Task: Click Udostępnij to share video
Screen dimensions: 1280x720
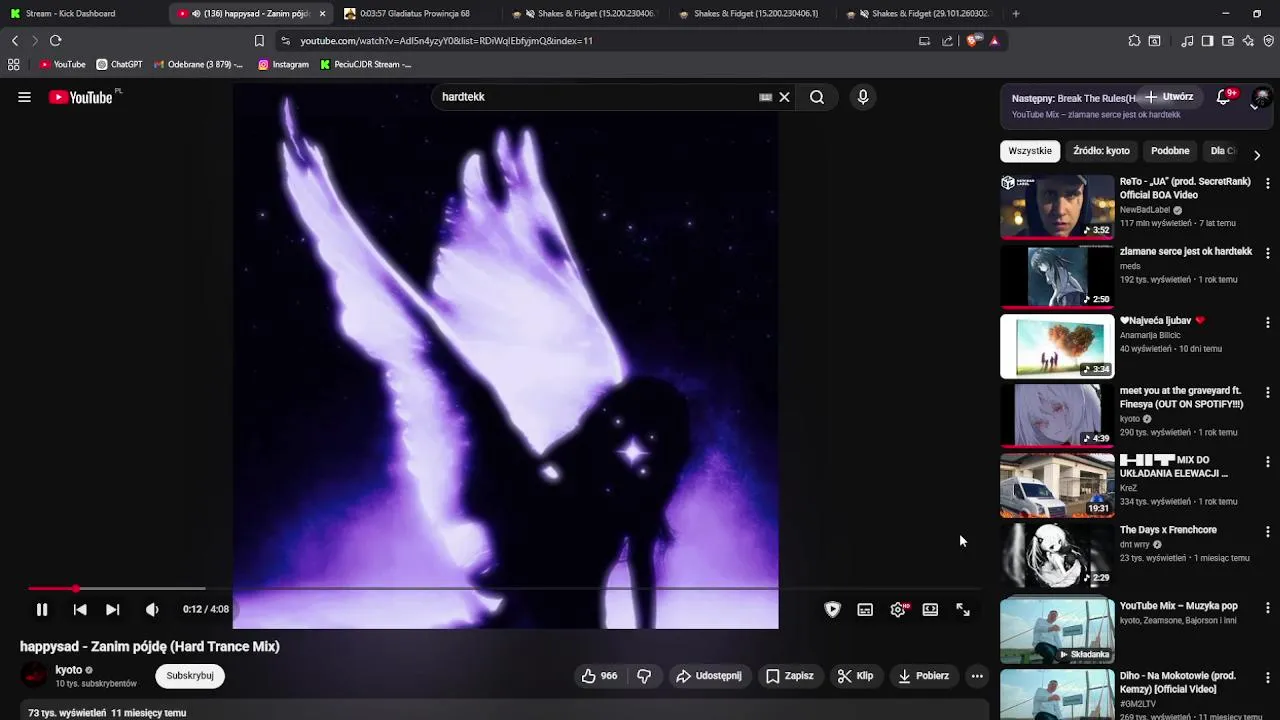Action: coord(709,676)
